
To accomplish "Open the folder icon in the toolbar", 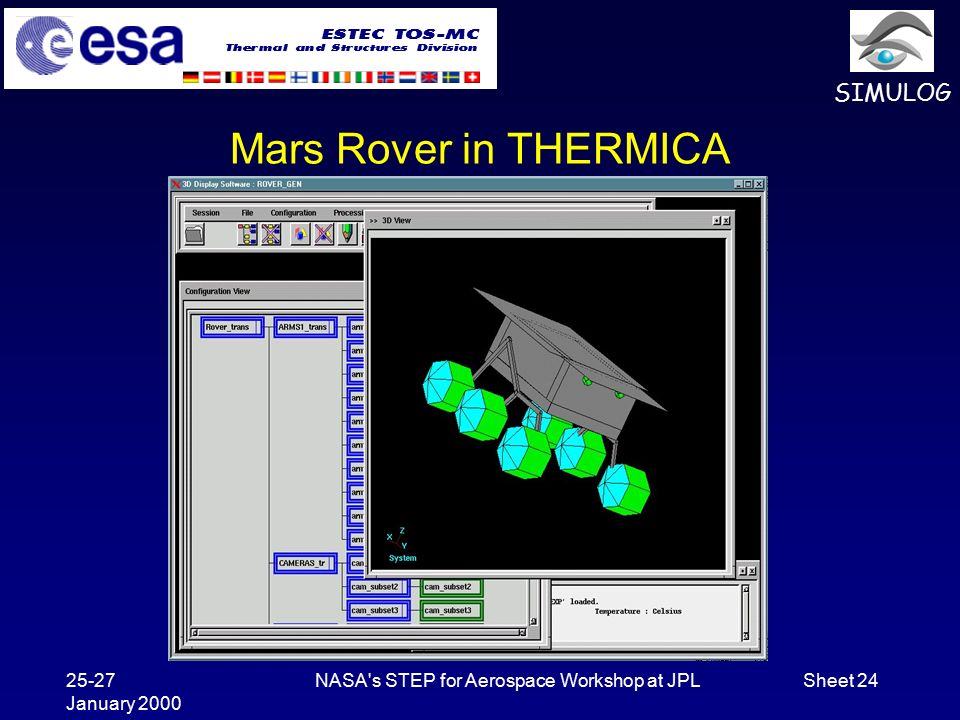I will pyautogui.click(x=195, y=234).
